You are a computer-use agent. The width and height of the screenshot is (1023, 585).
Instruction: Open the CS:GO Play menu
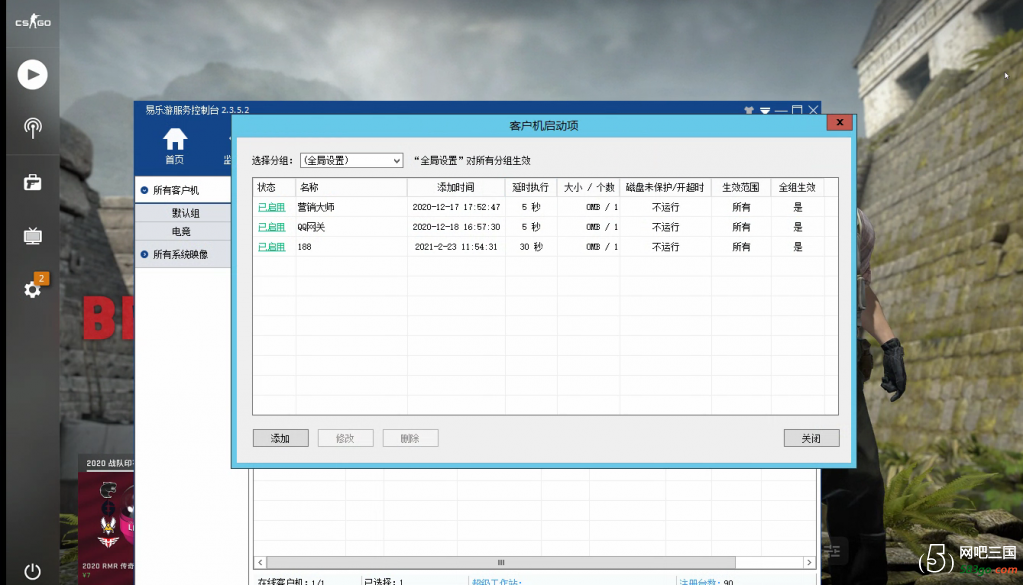click(x=33, y=74)
